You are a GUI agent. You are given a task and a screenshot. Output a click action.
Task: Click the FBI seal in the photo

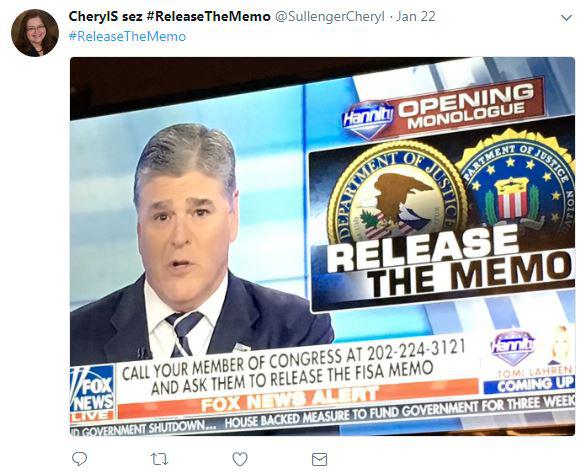pyautogui.click(x=517, y=182)
